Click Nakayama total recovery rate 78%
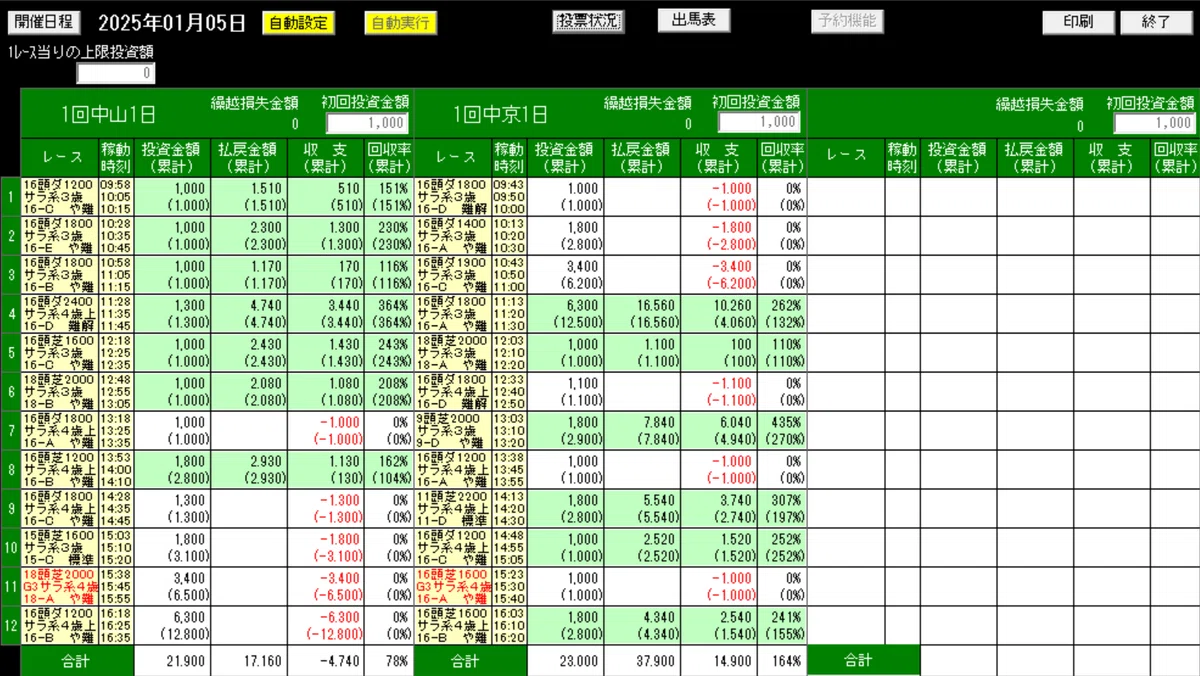The height and width of the screenshot is (676, 1200). [x=397, y=662]
